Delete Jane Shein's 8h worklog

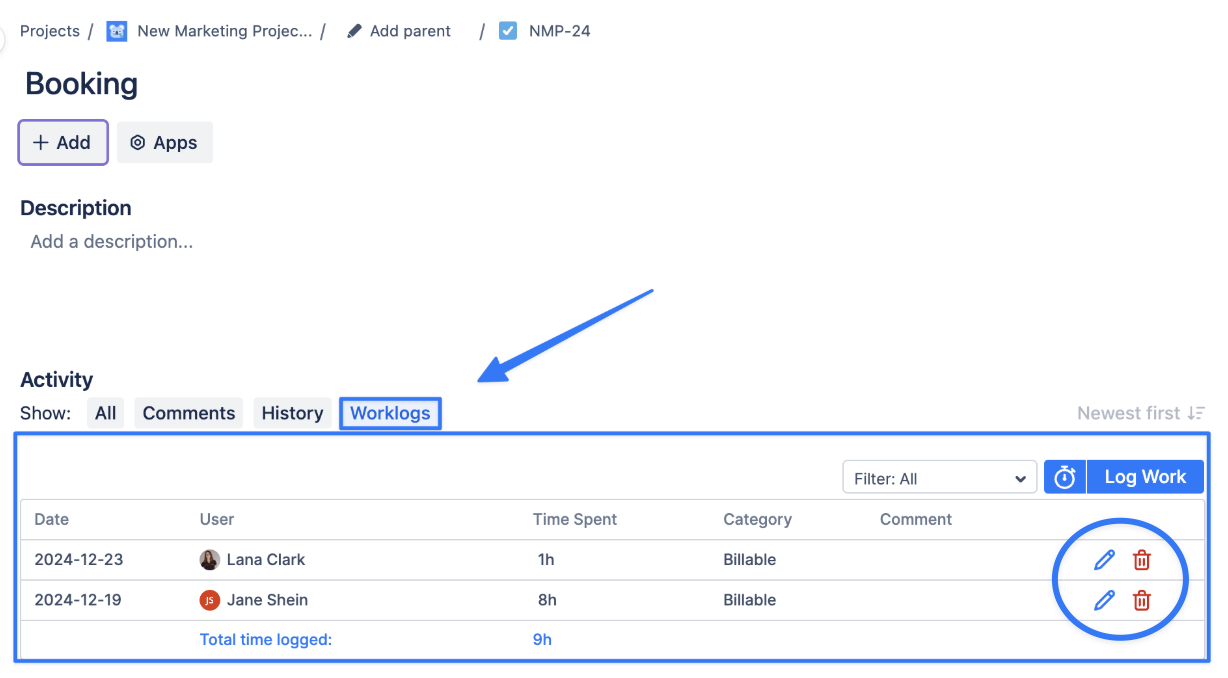coord(1141,600)
